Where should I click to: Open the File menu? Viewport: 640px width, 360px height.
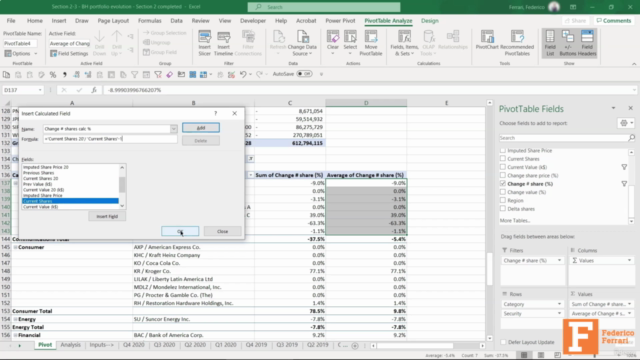(11, 20)
